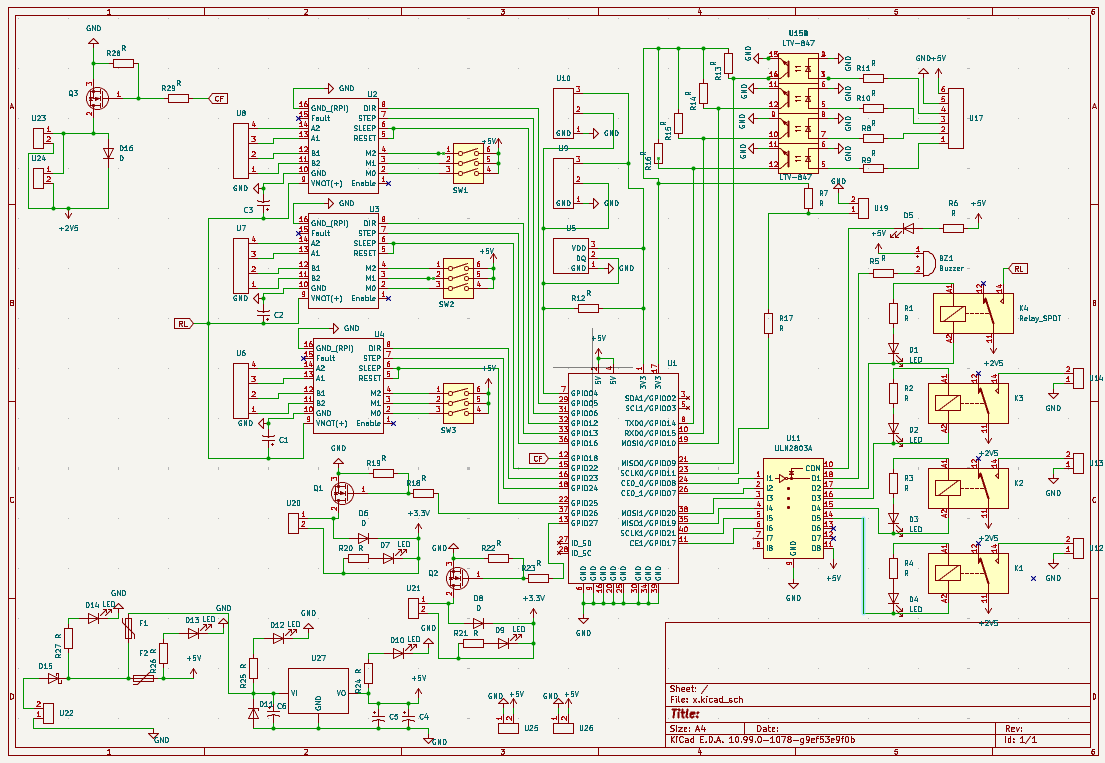Select the Q2 MOSFET symbol
Image resolution: width=1105 pixels, height=763 pixels.
[458, 578]
